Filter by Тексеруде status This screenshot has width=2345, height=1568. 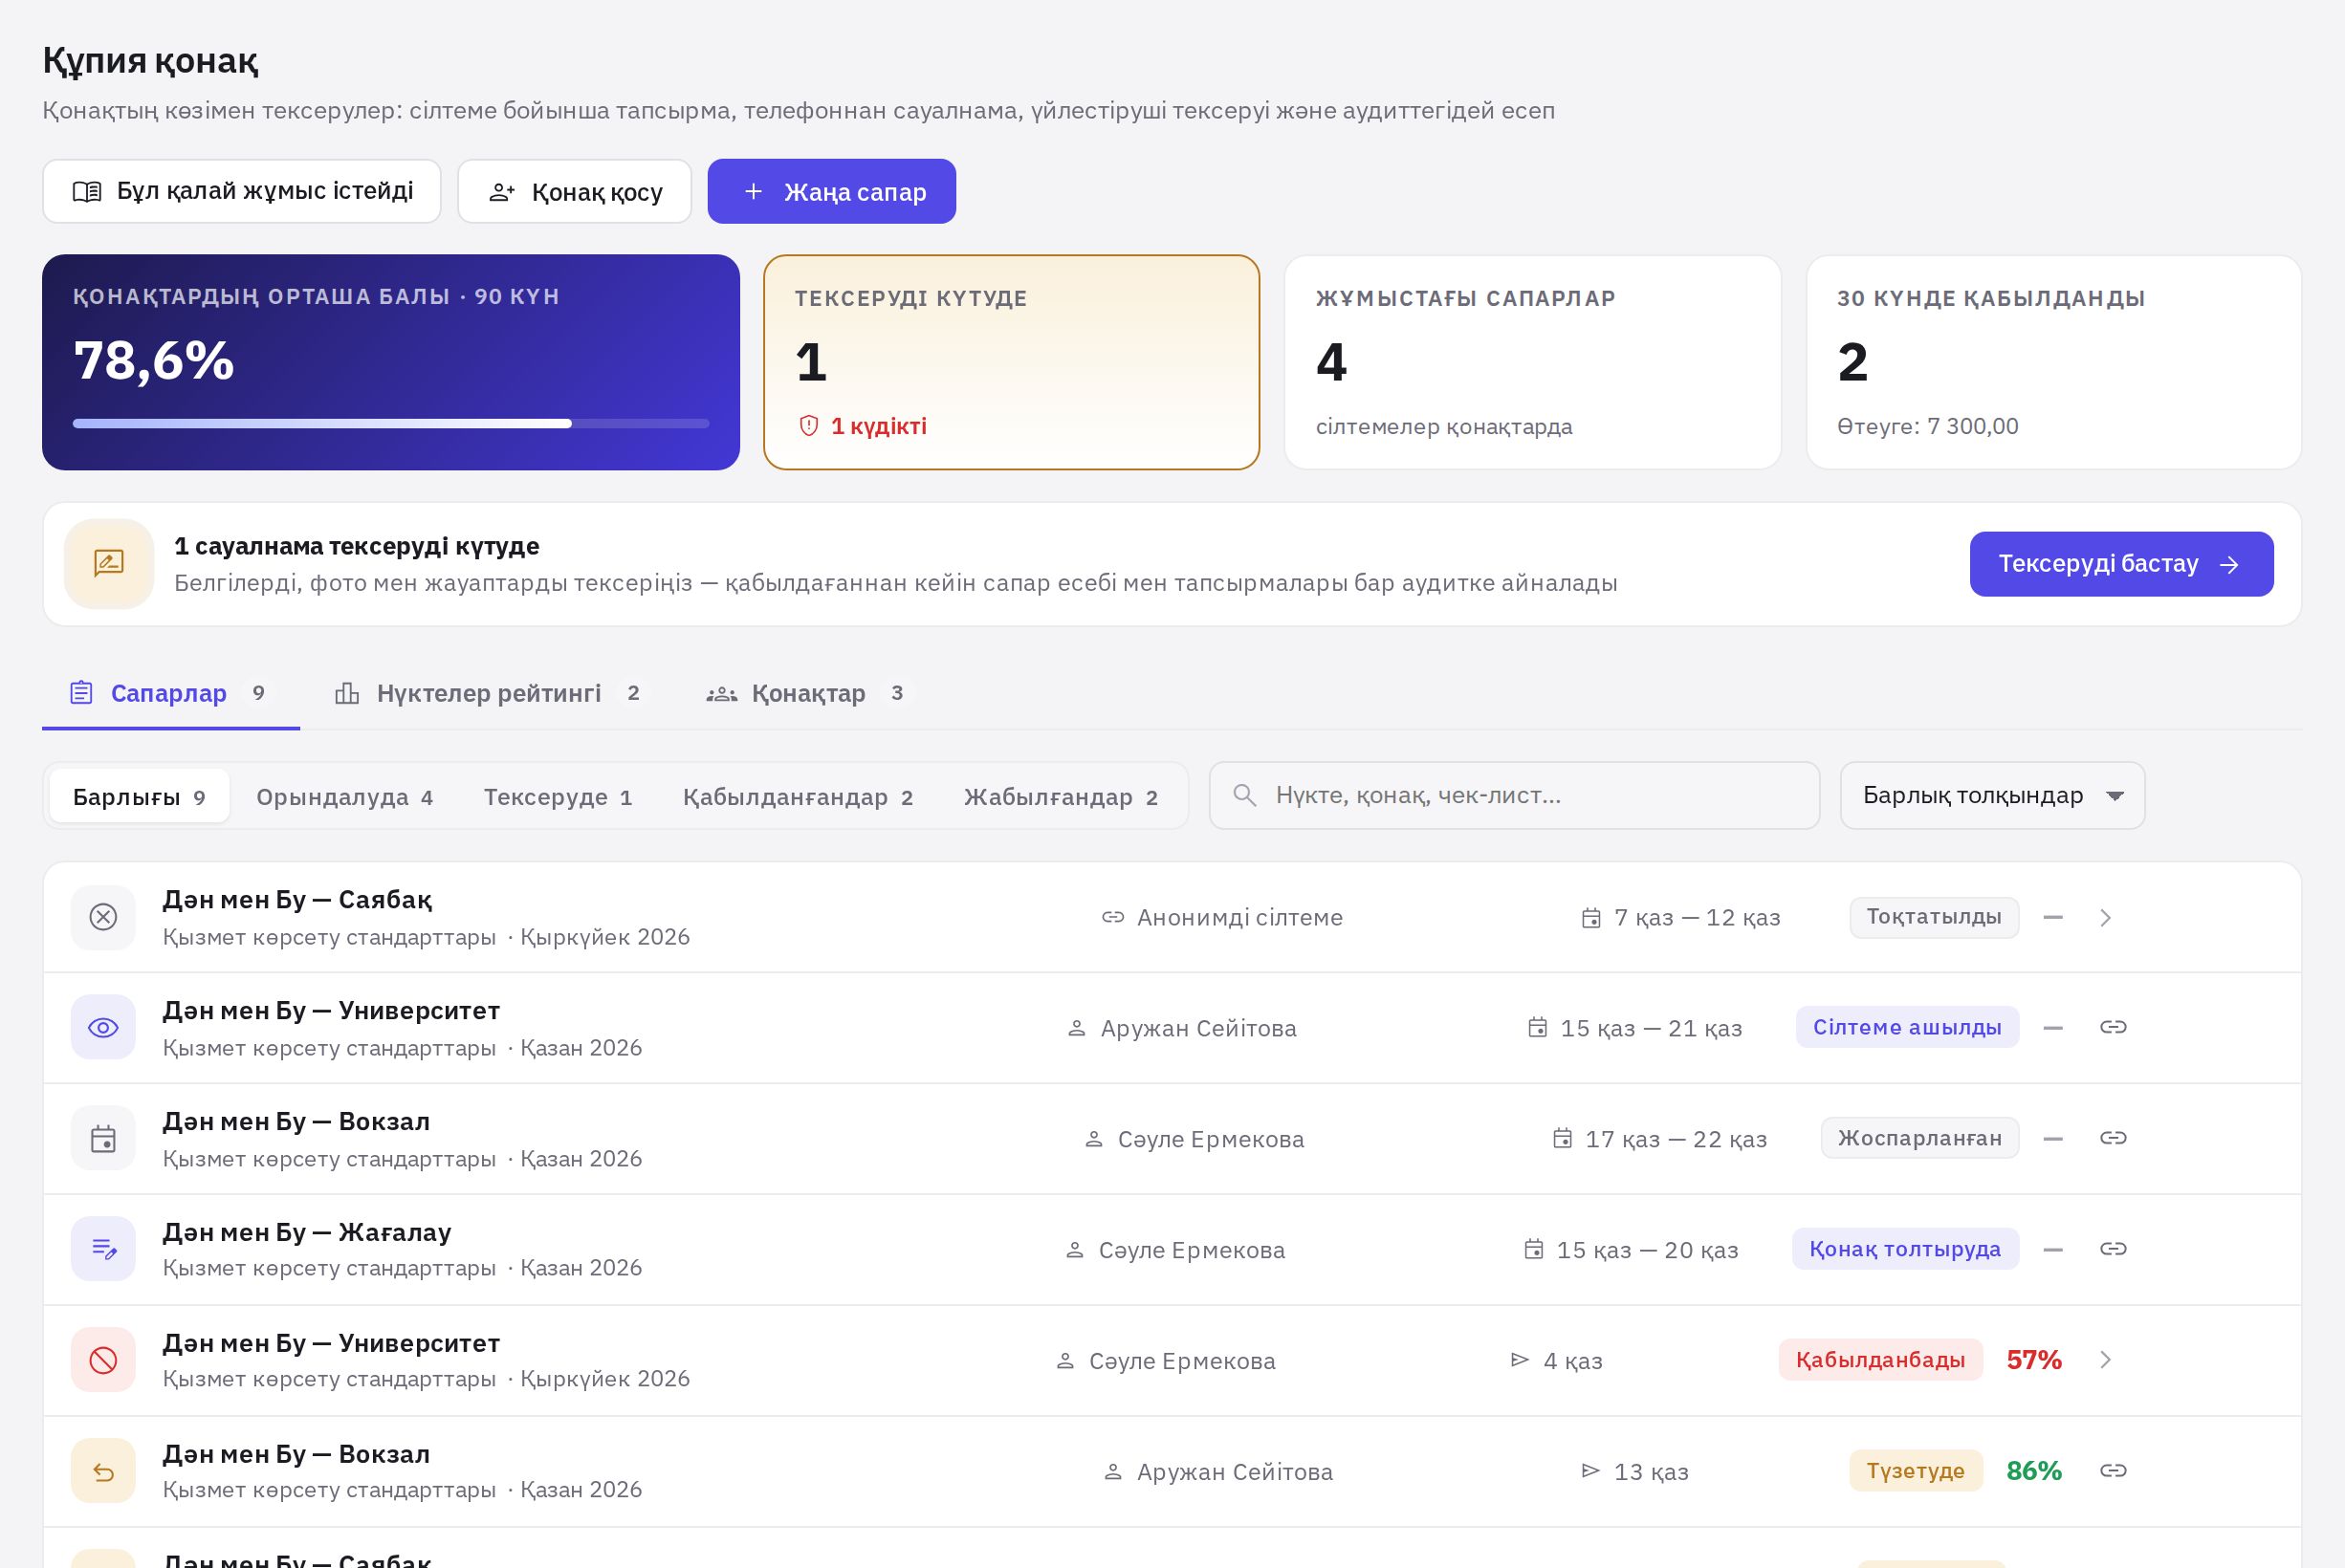coord(558,797)
